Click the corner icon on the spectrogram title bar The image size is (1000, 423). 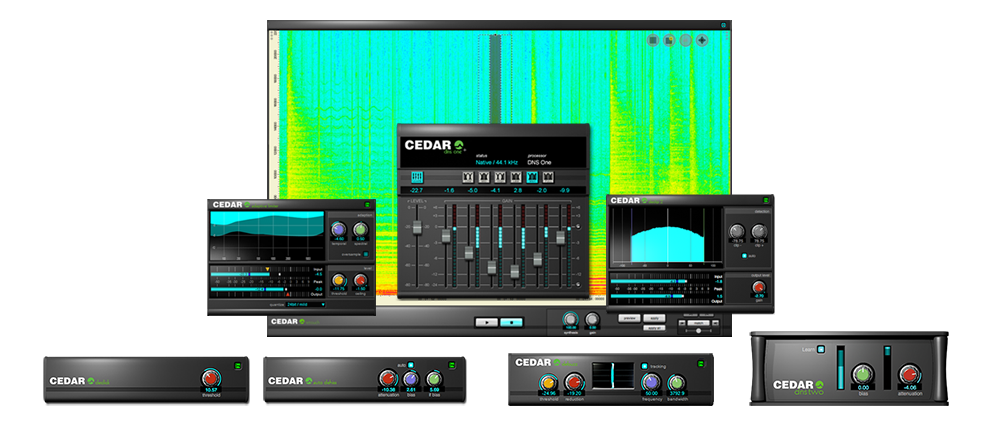[724, 25]
